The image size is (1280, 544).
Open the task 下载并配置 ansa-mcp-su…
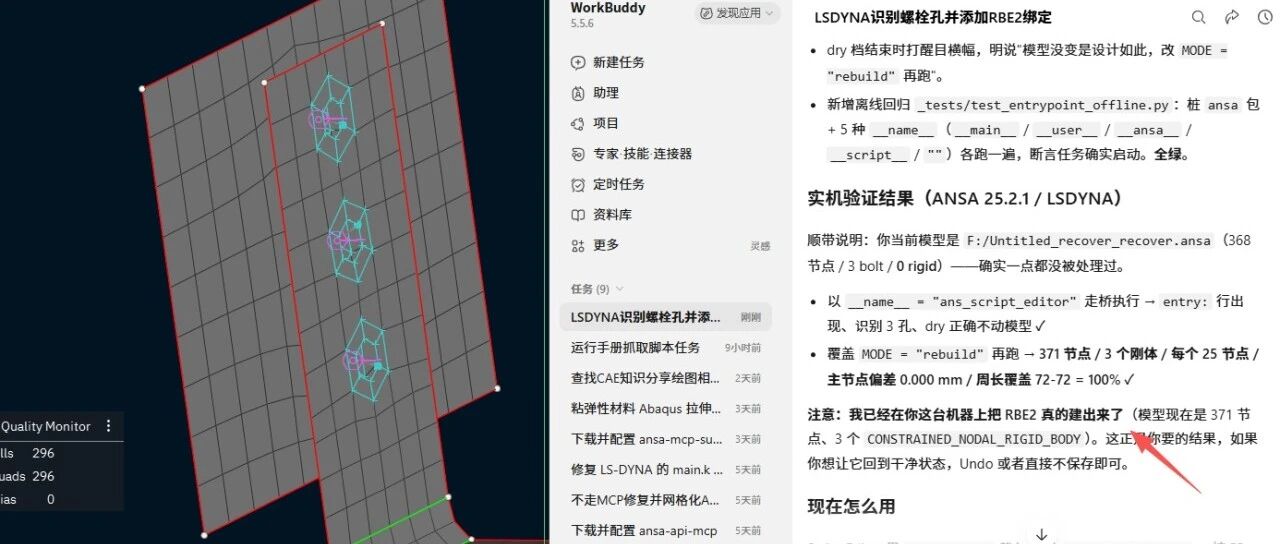(x=665, y=439)
